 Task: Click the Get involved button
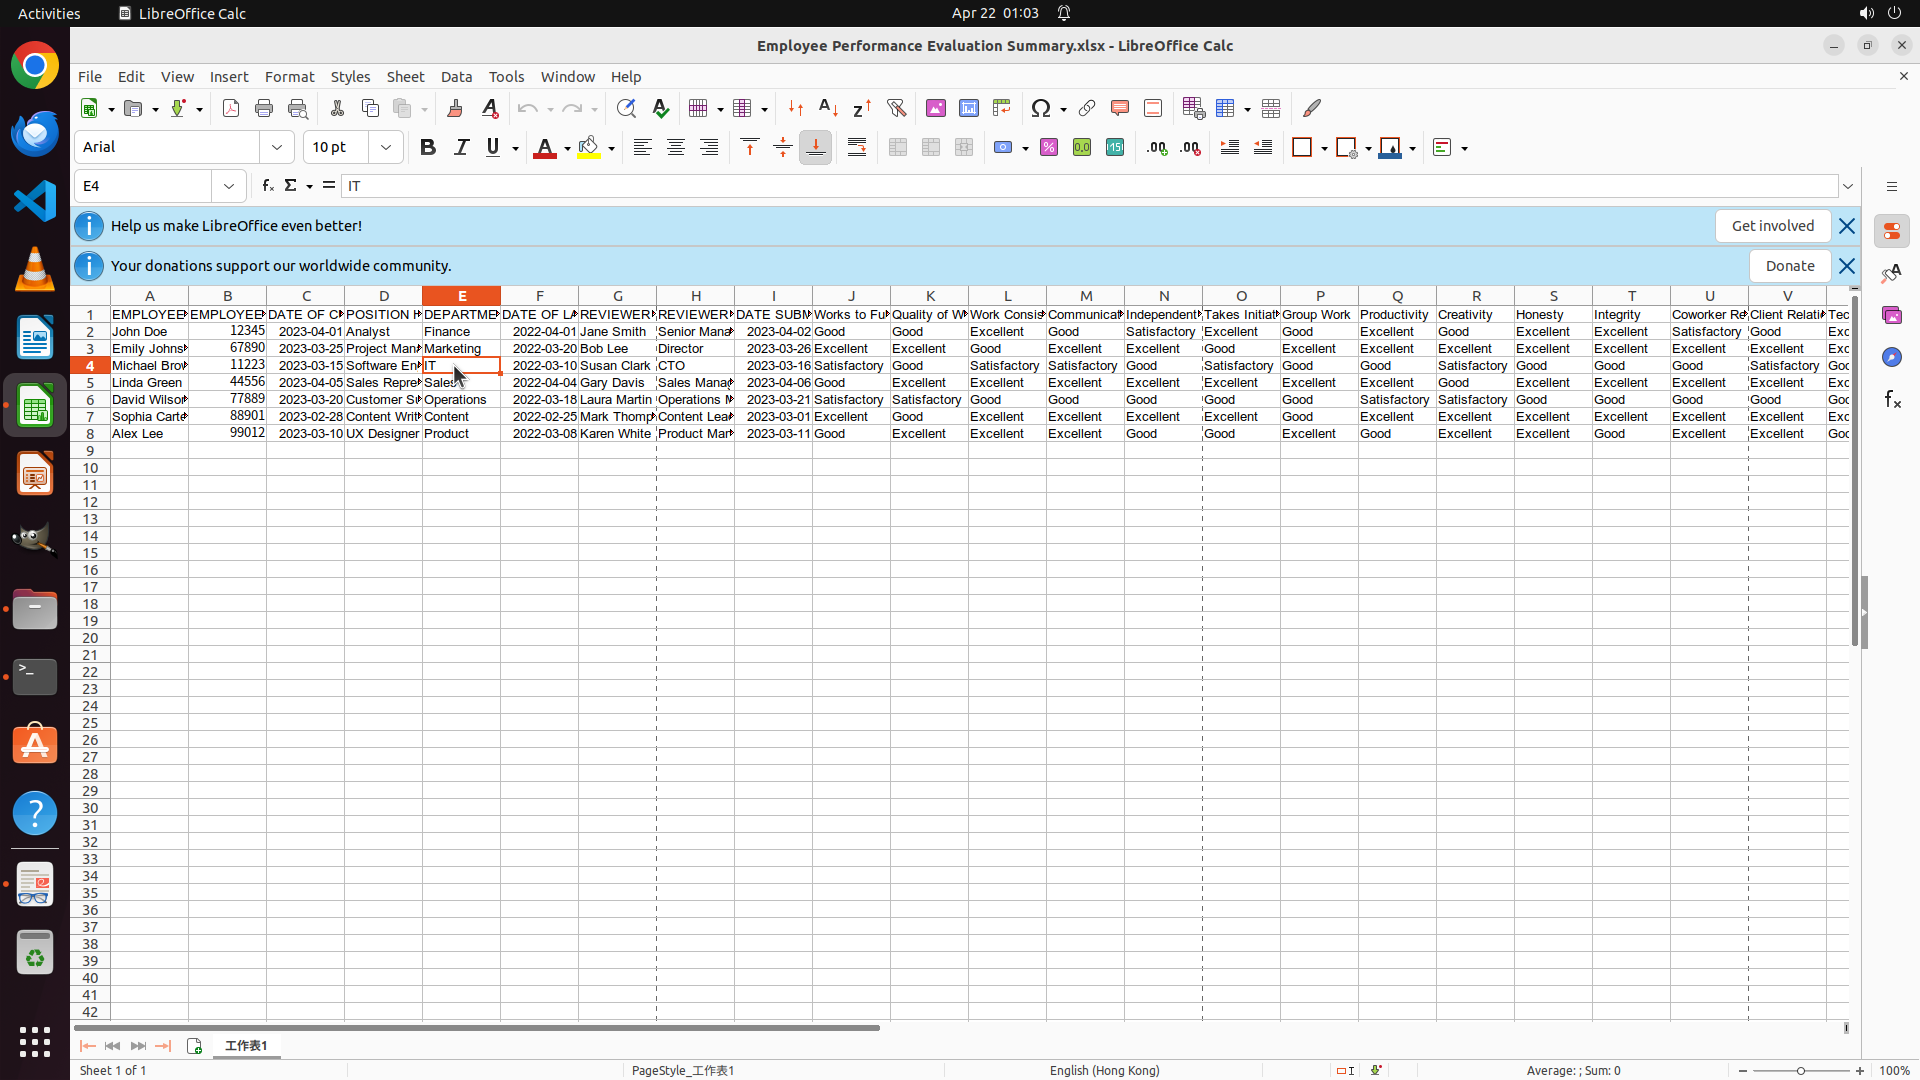click(1772, 226)
